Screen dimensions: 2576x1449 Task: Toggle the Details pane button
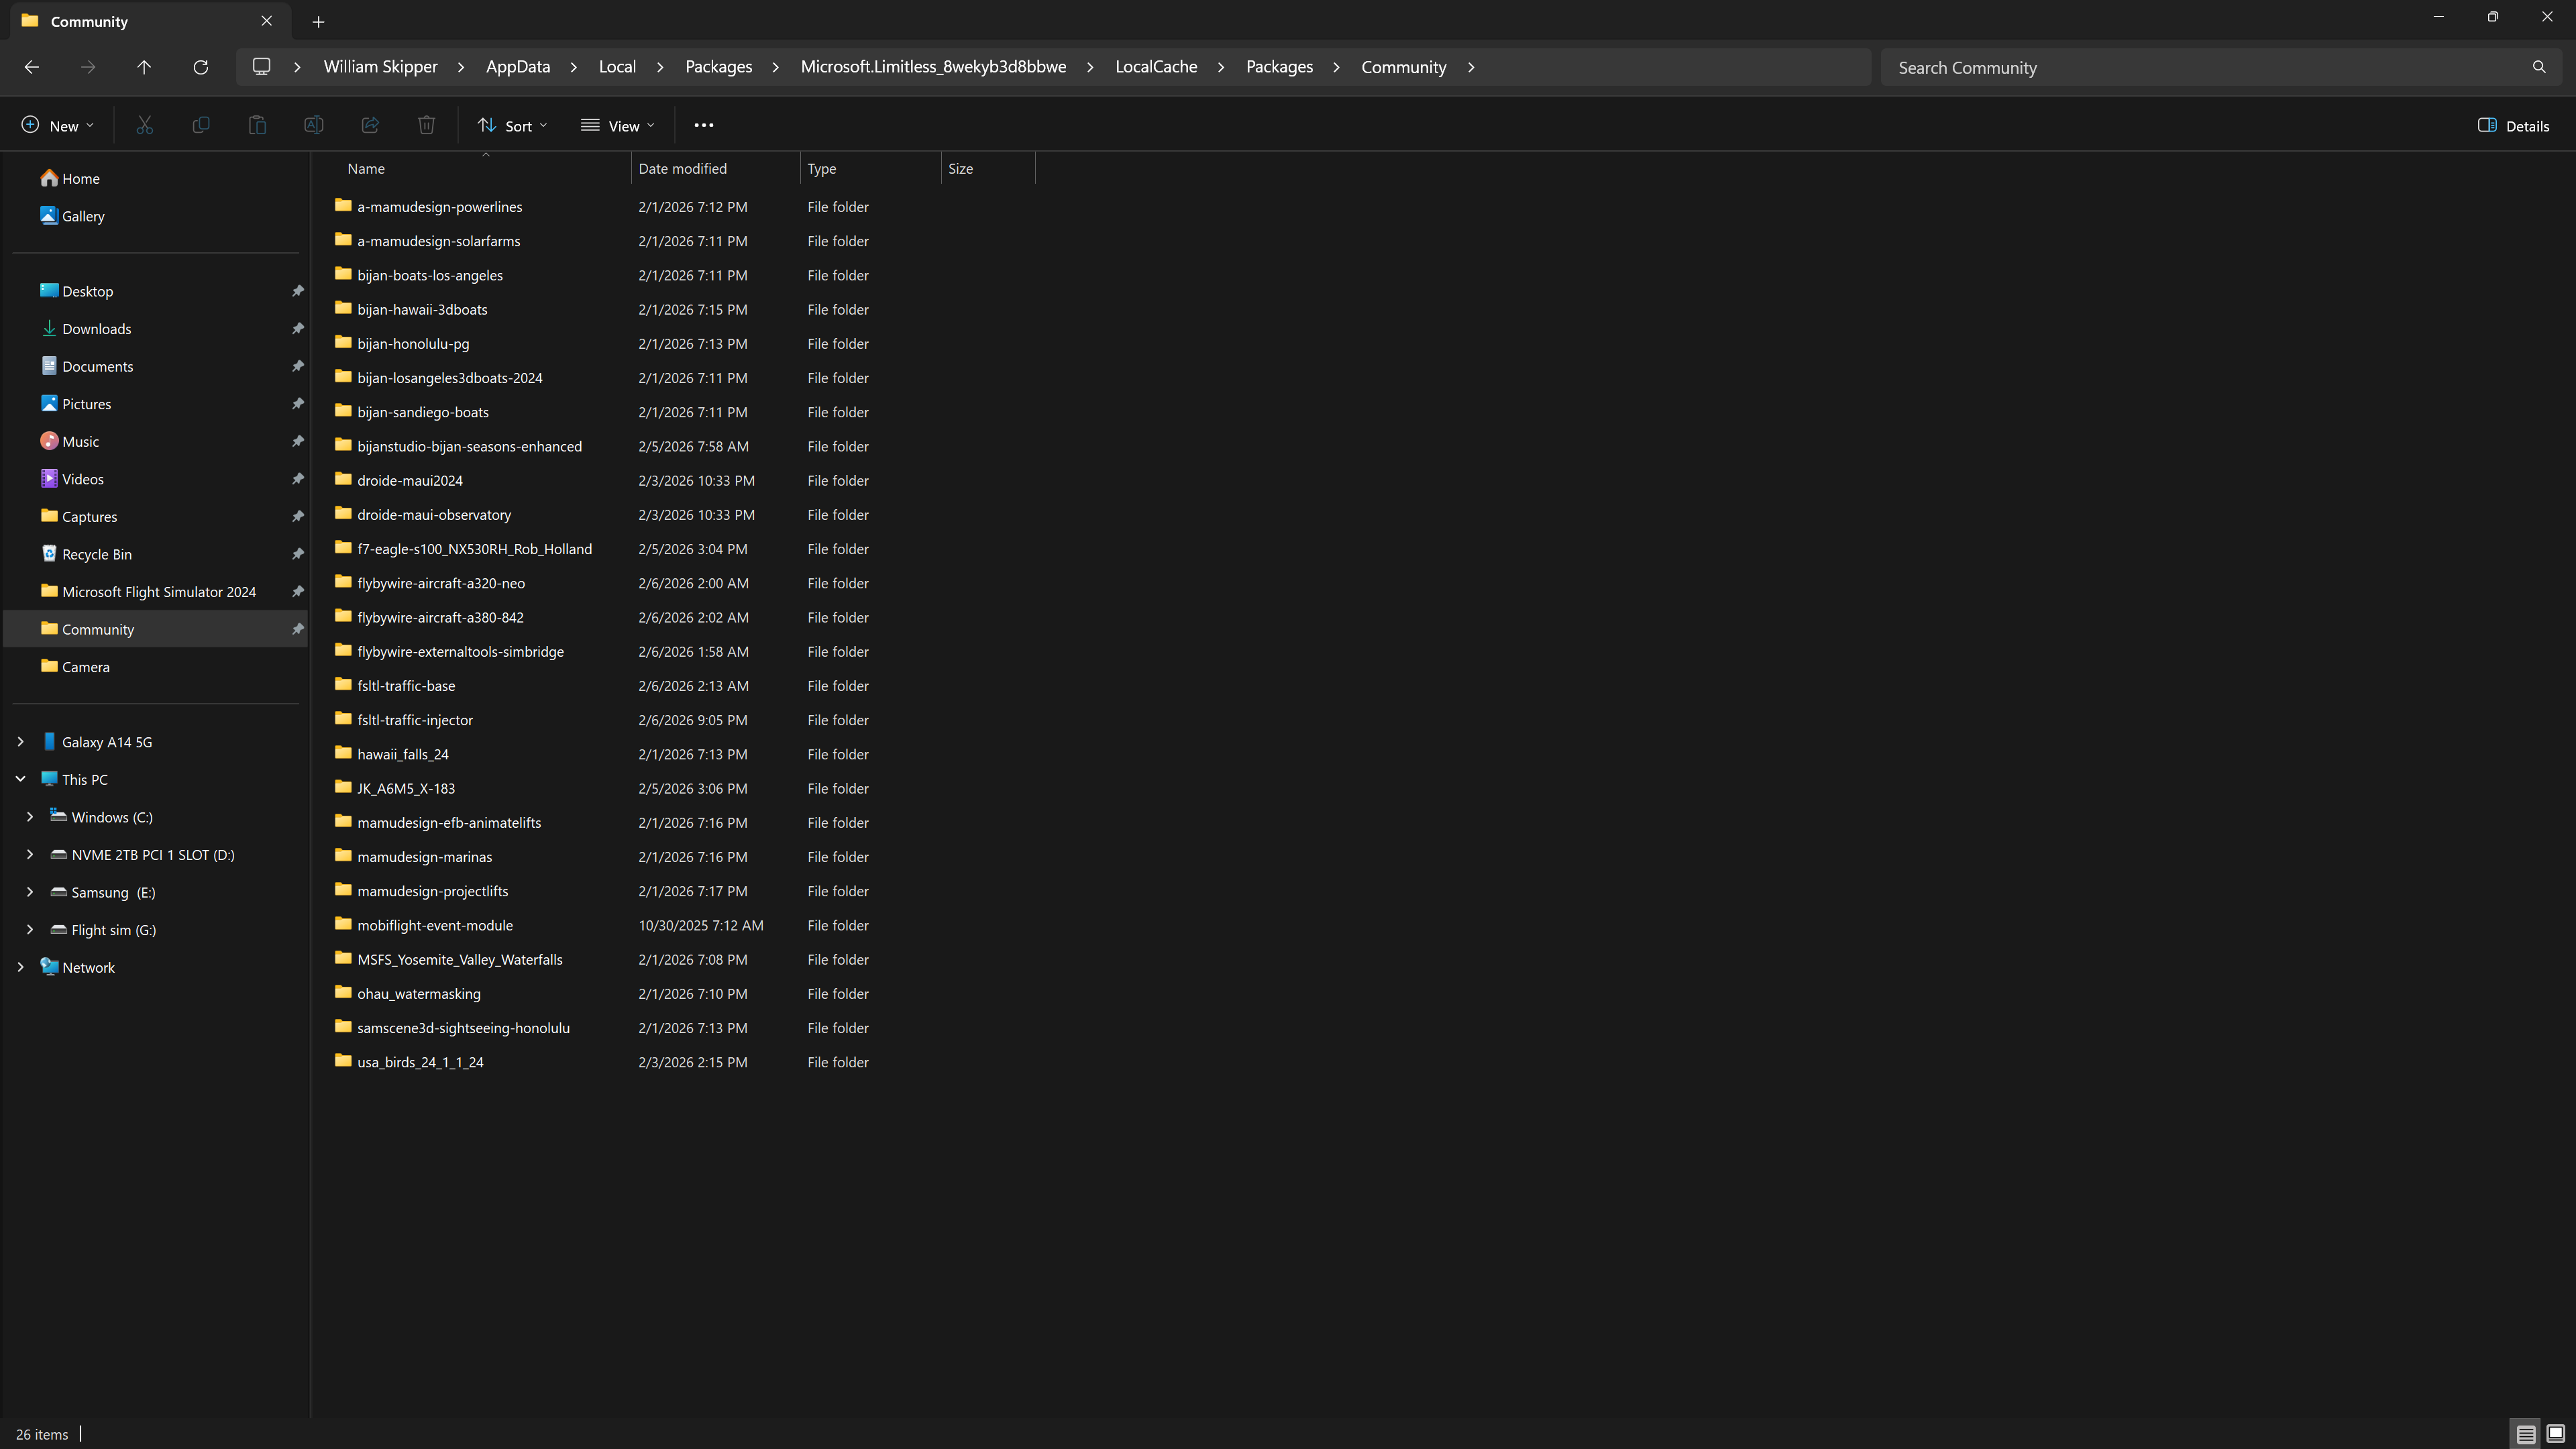[2513, 125]
